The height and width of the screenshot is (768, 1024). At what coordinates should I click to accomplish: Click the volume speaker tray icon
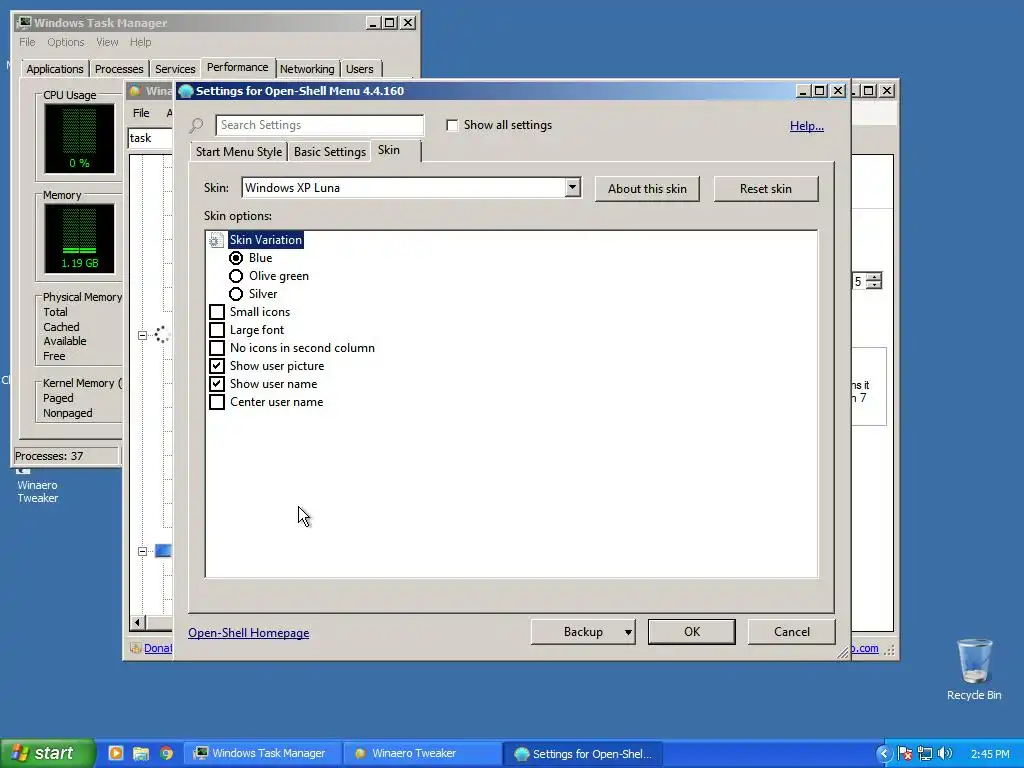(x=944, y=754)
